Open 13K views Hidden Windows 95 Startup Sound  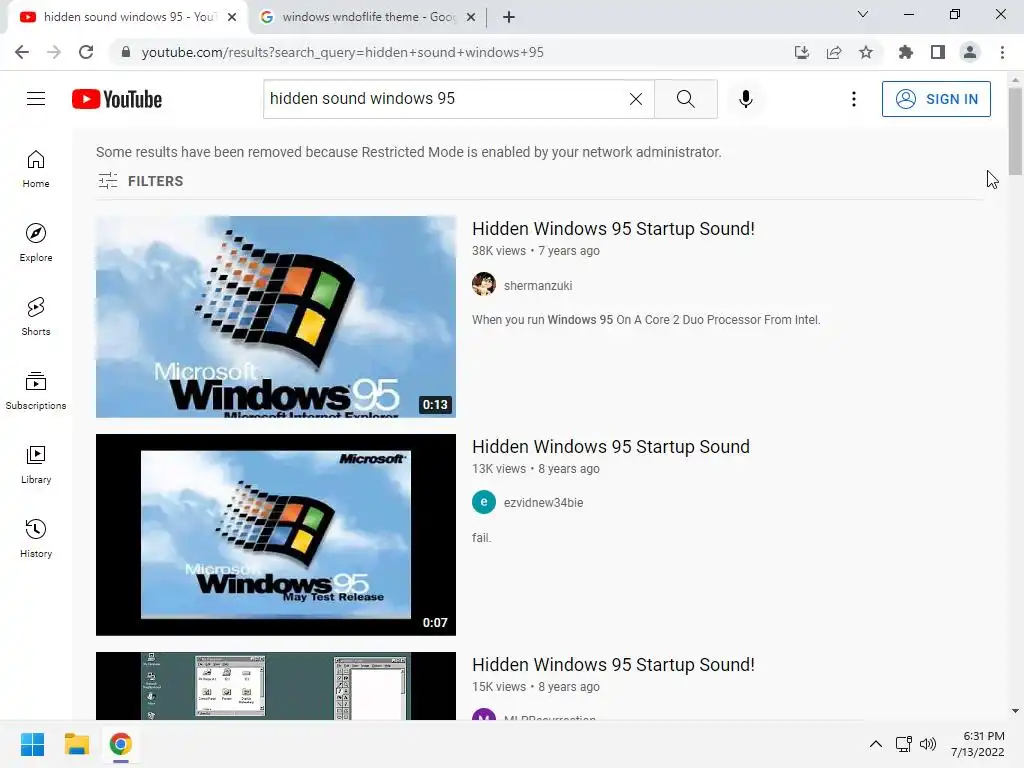611,447
